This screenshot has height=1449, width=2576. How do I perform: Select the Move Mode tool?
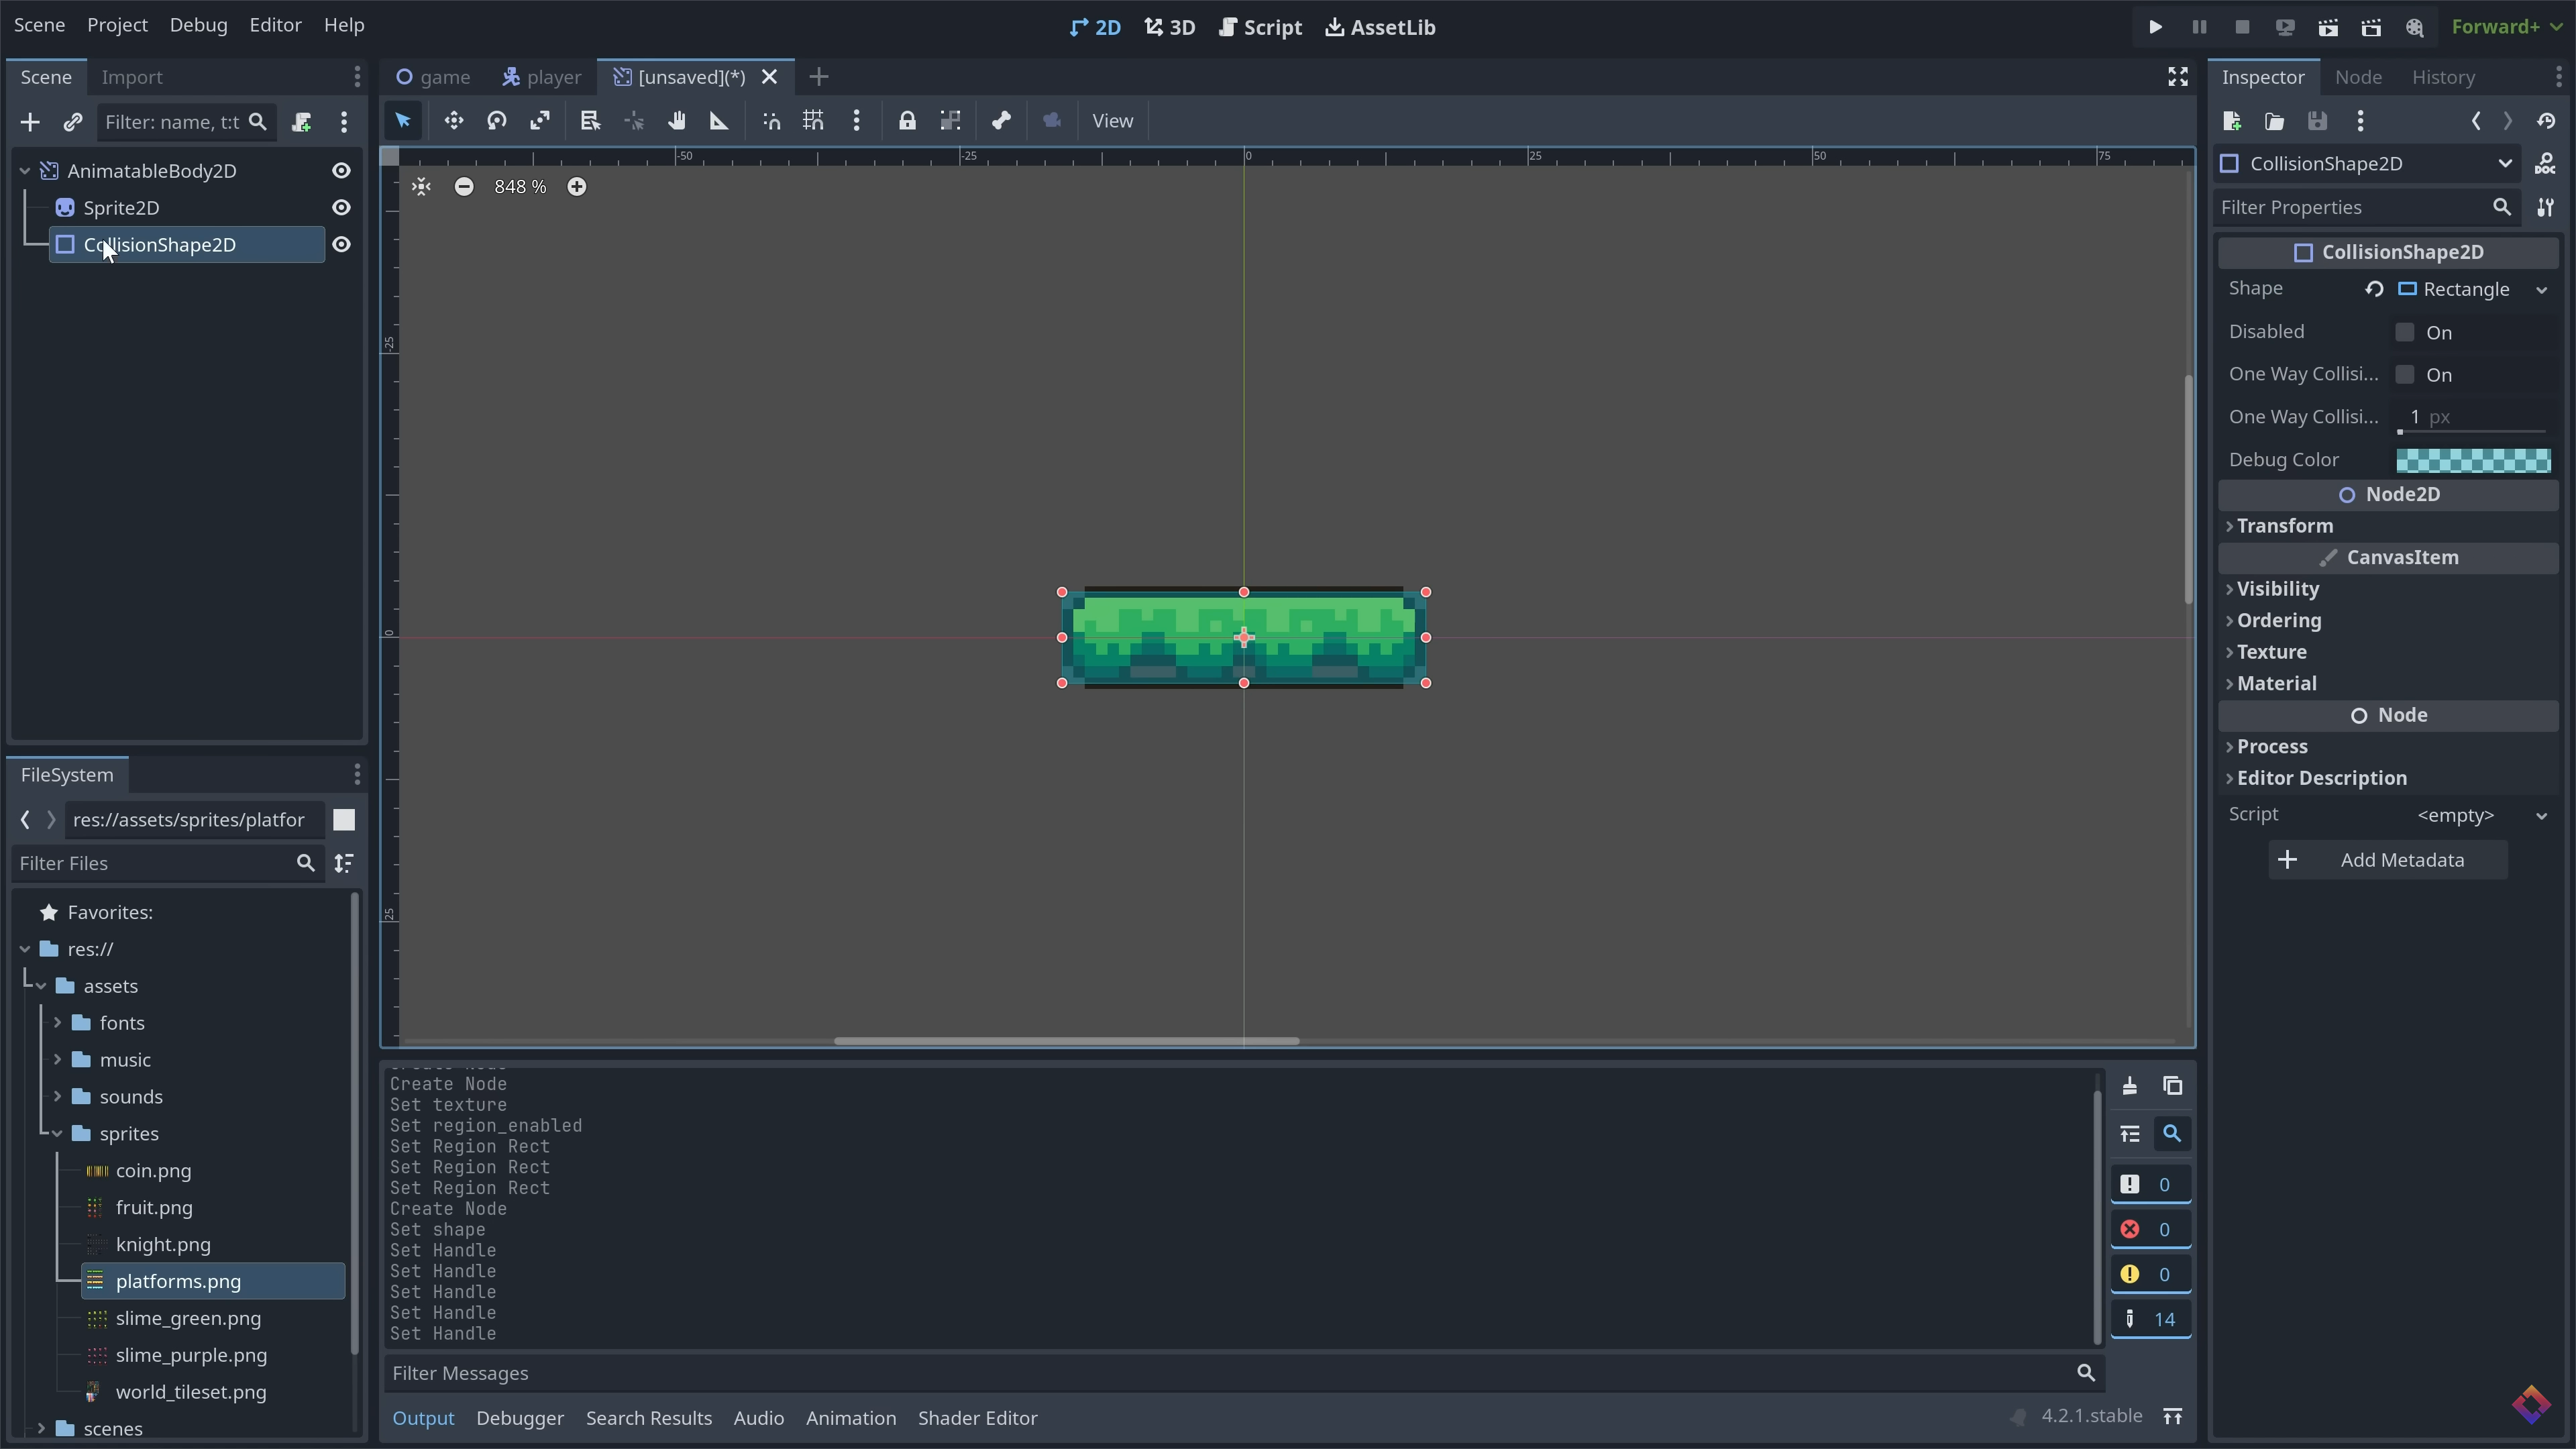tap(453, 121)
